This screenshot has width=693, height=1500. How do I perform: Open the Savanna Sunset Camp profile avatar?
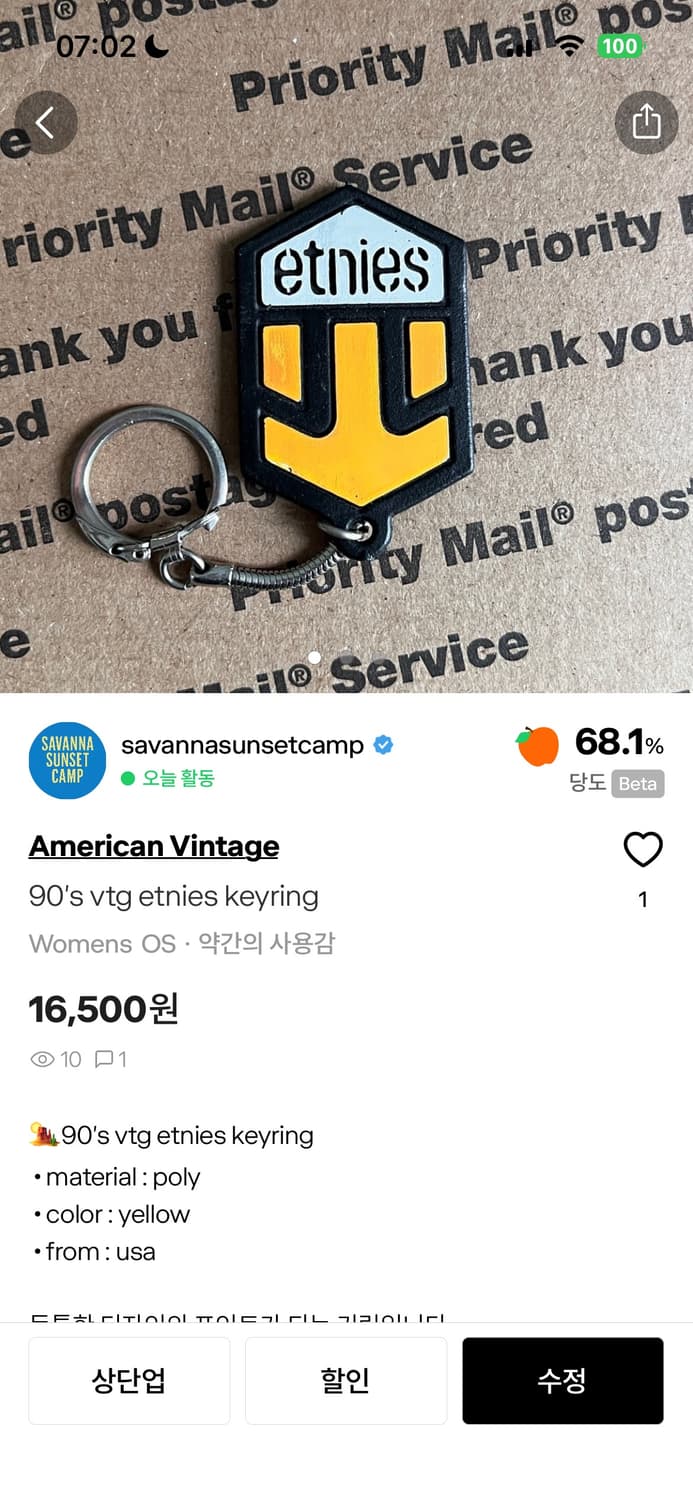coord(67,760)
